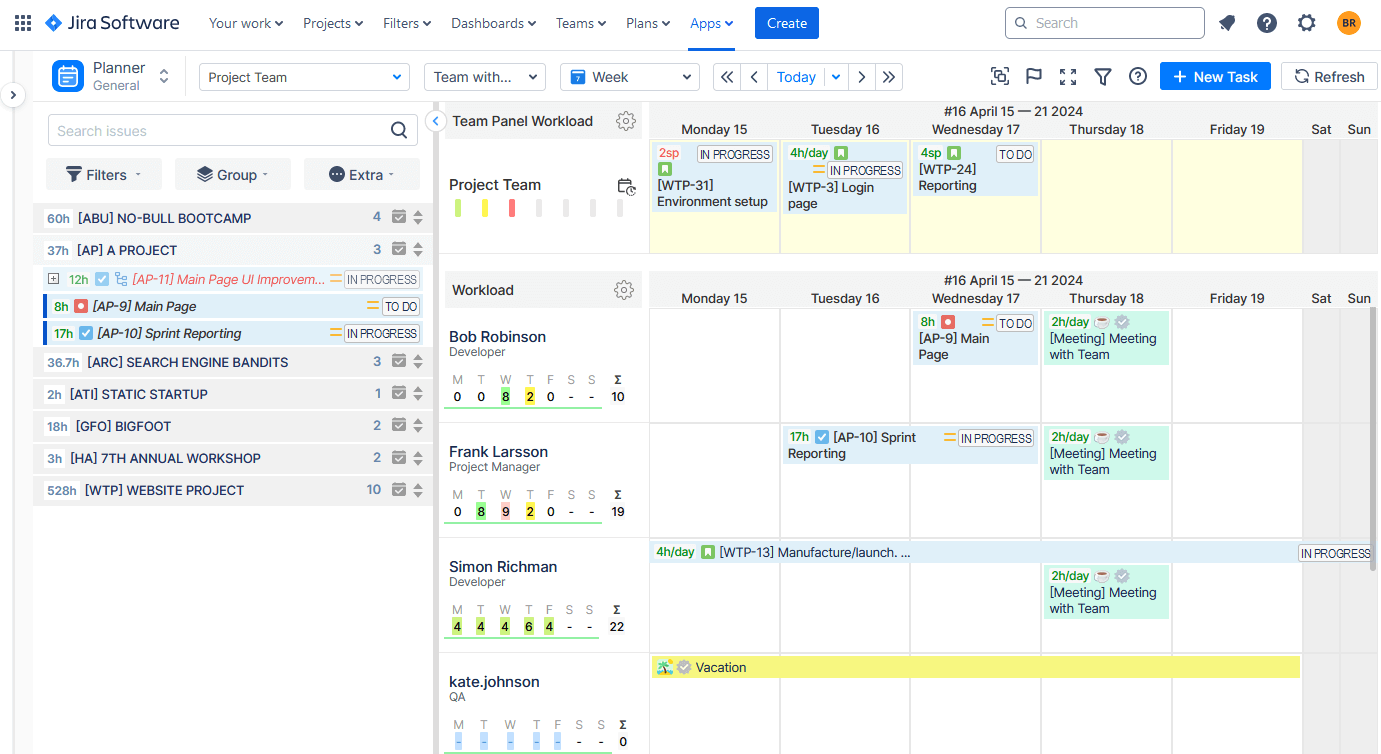Click the blue Create button

tap(787, 23)
